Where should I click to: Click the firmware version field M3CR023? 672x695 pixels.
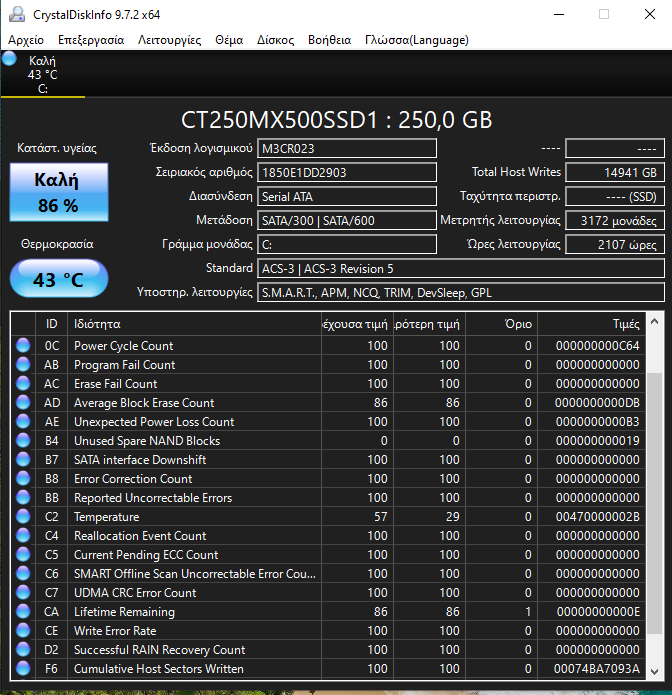pos(347,148)
